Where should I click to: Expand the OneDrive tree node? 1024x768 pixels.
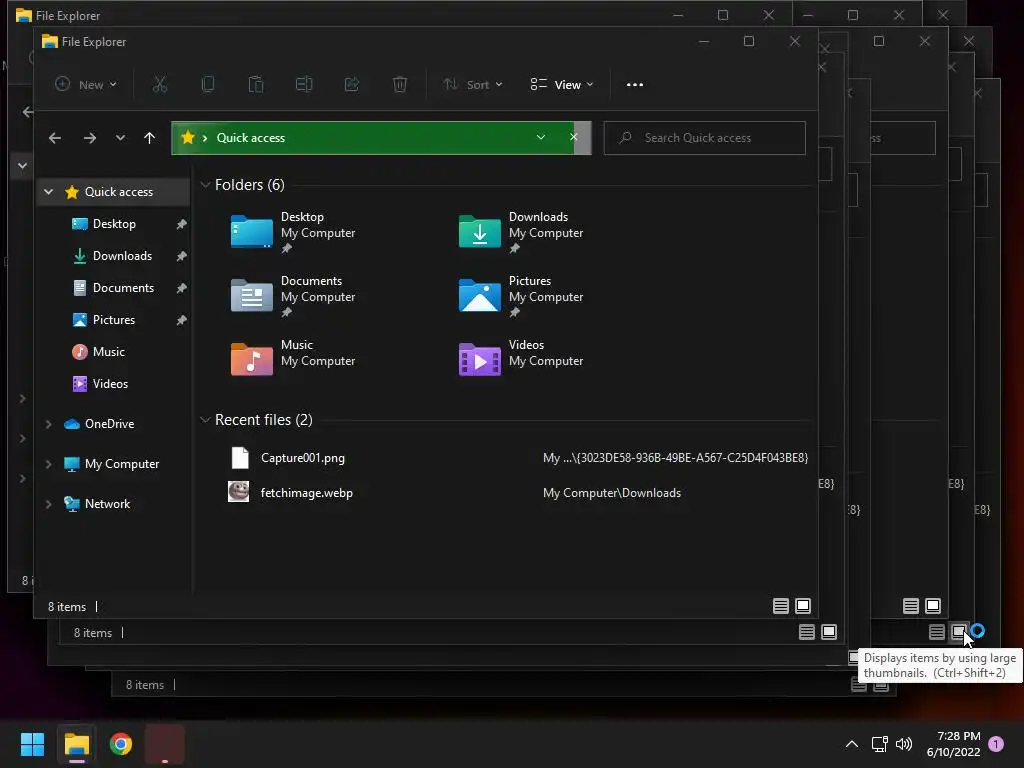[x=48, y=424]
